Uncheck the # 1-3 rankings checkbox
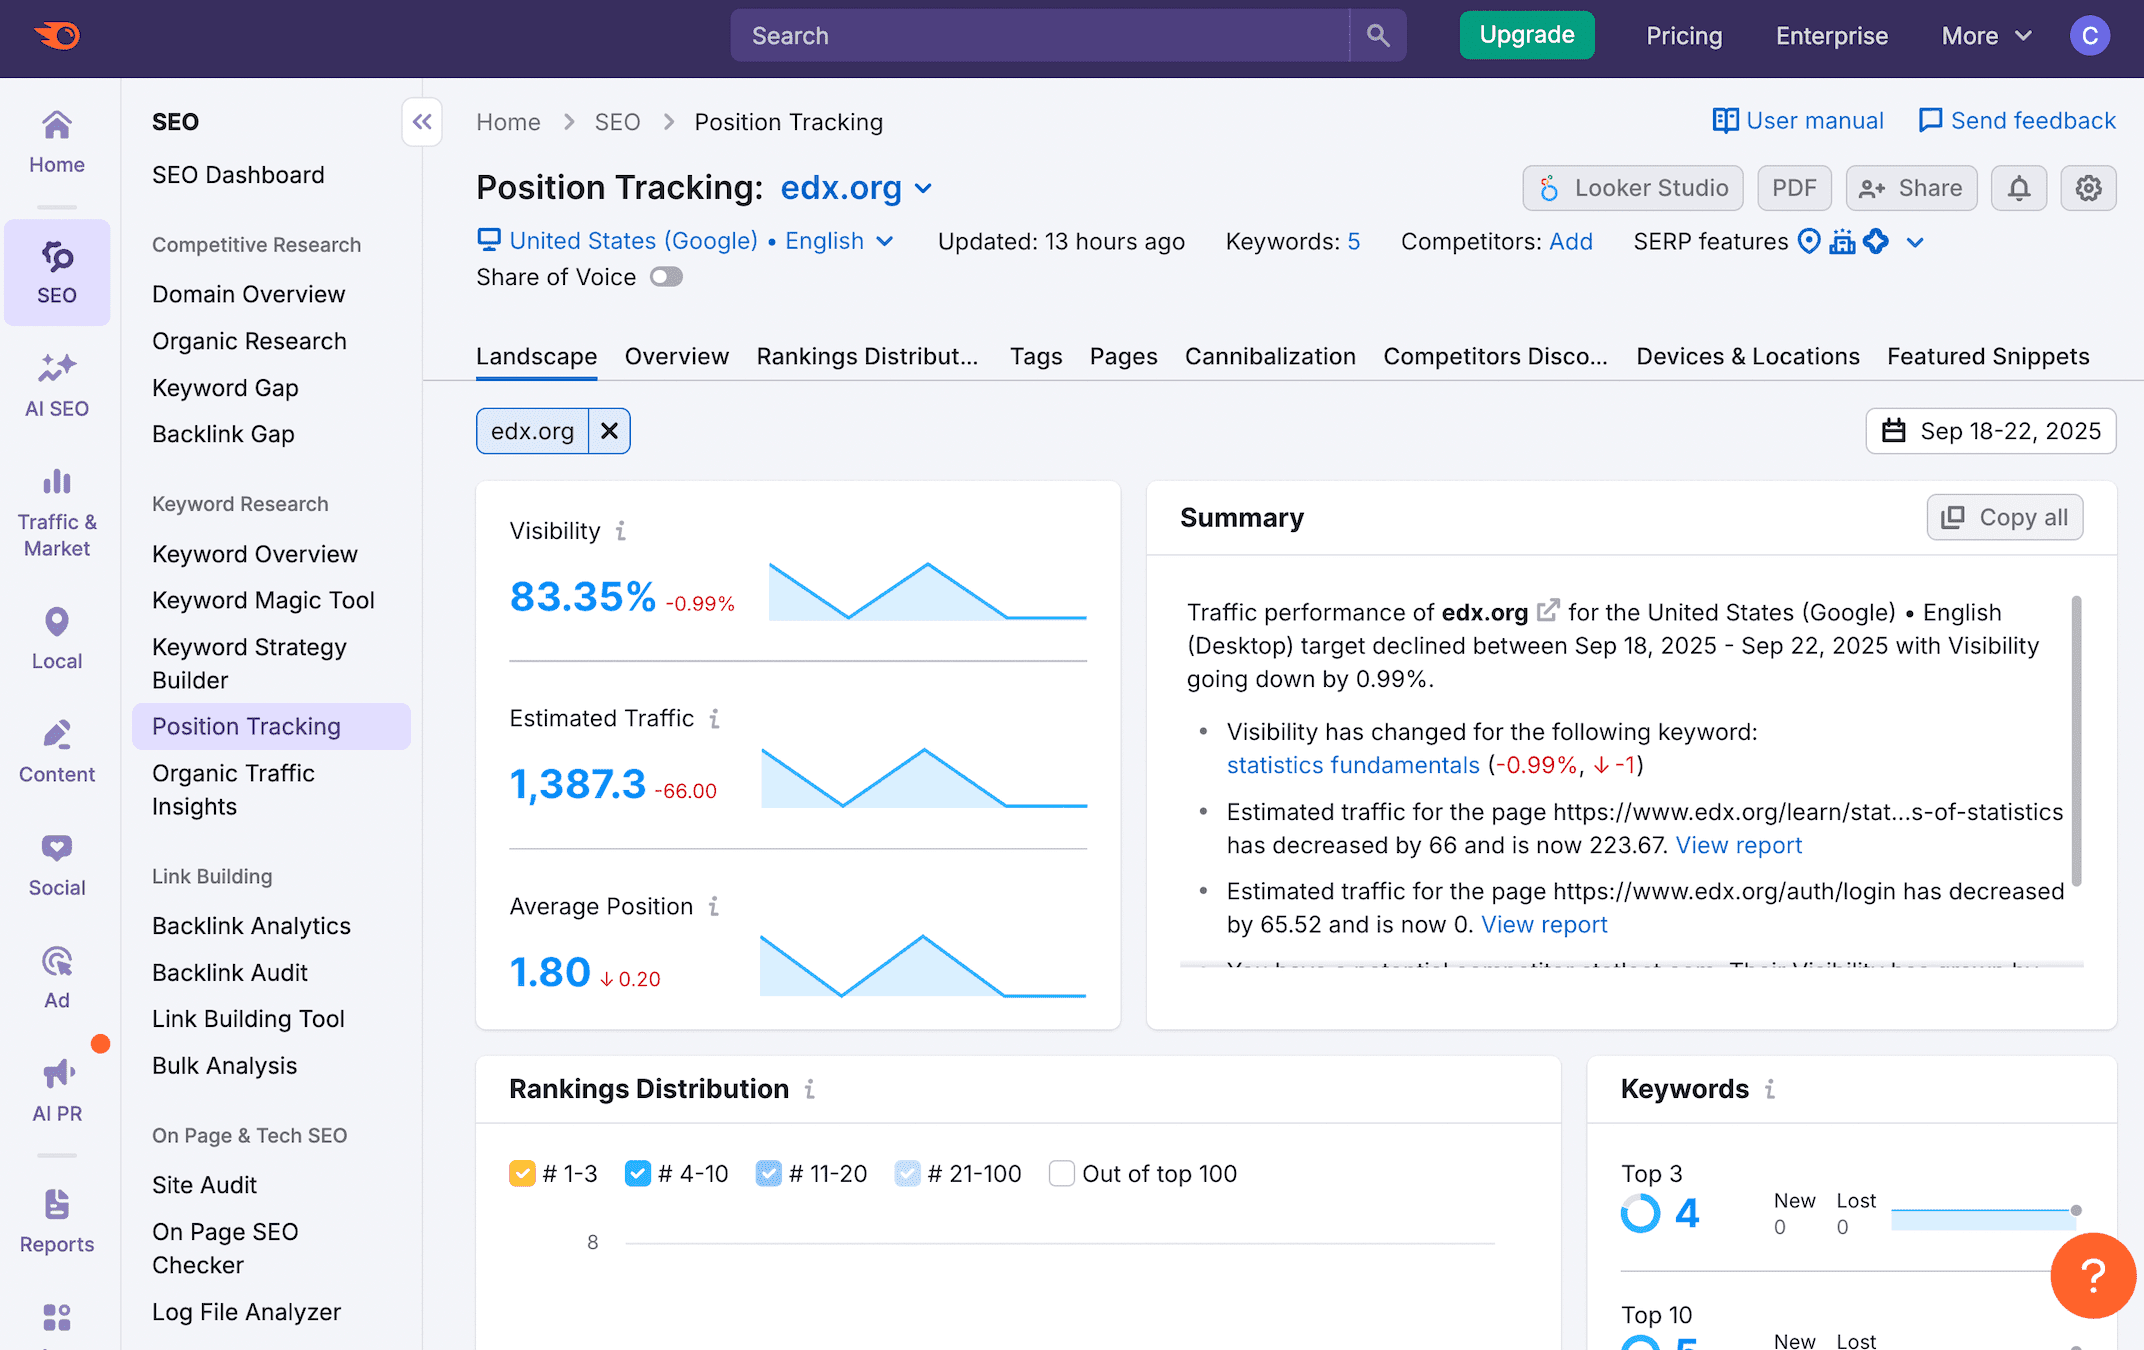Viewport: 2144px width, 1350px height. pos(522,1173)
